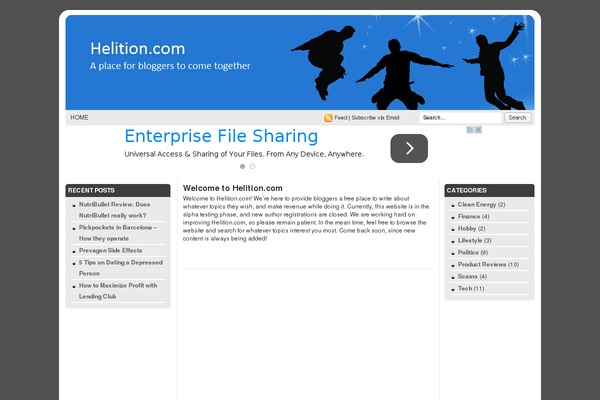Click the RECENT POSTS sidebar header

(x=118, y=190)
